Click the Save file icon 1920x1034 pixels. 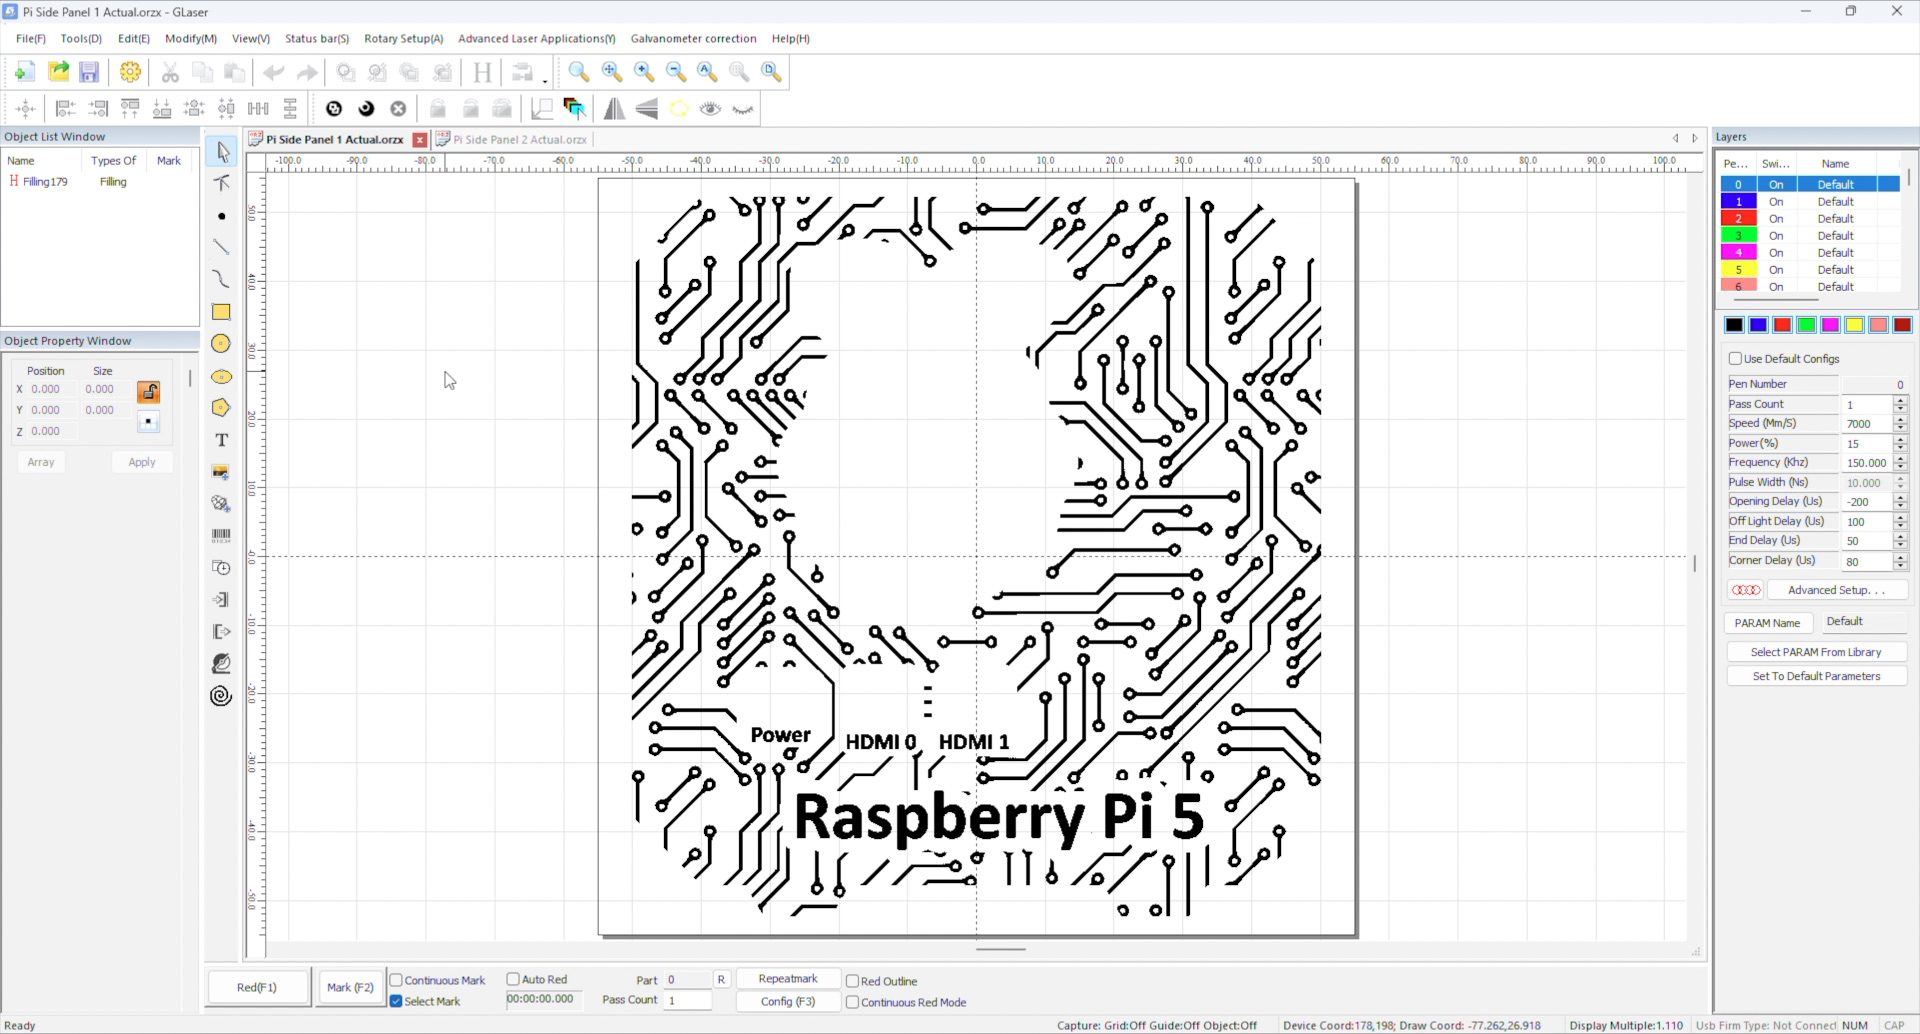[89, 72]
